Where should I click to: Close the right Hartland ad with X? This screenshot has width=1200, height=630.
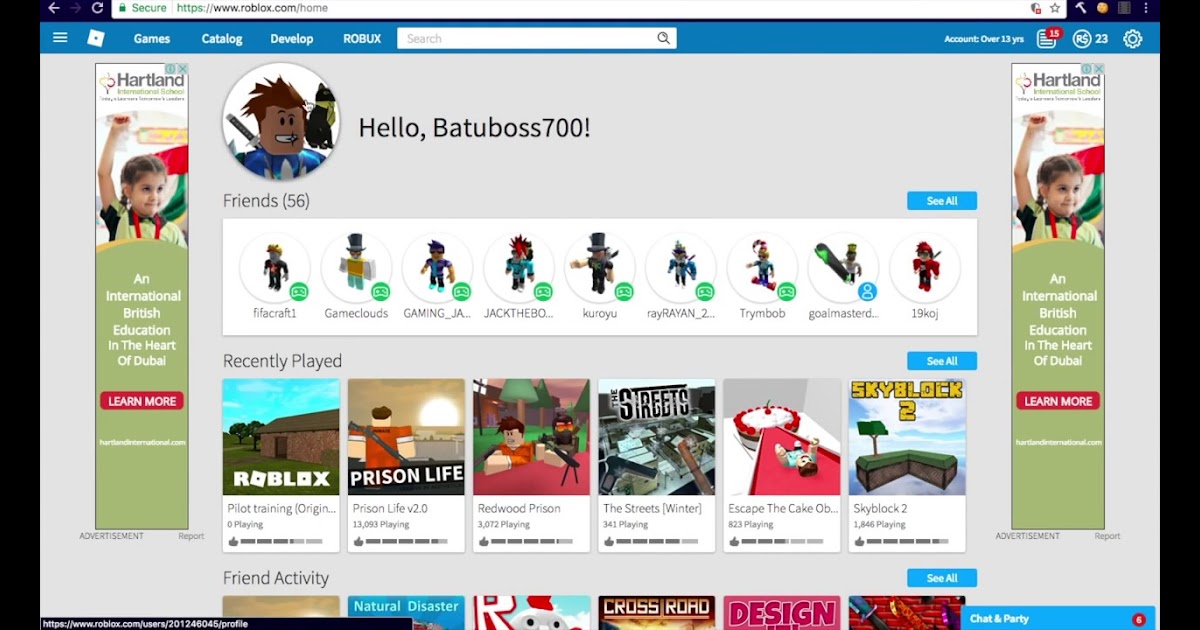tap(1099, 69)
